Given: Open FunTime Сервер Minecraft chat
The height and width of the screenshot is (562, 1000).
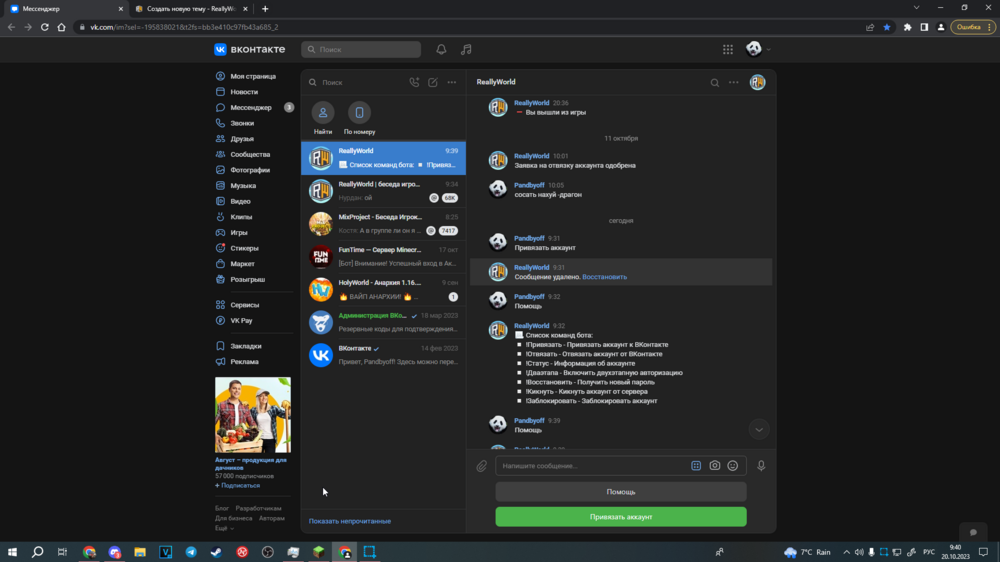Looking at the screenshot, I should [383, 256].
